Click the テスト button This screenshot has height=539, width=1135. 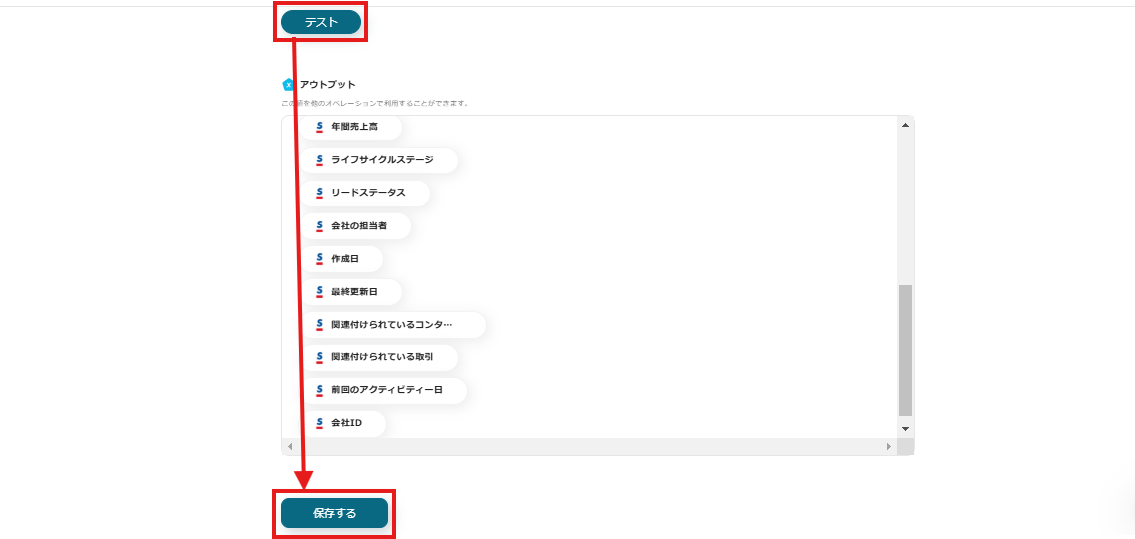tap(320, 22)
